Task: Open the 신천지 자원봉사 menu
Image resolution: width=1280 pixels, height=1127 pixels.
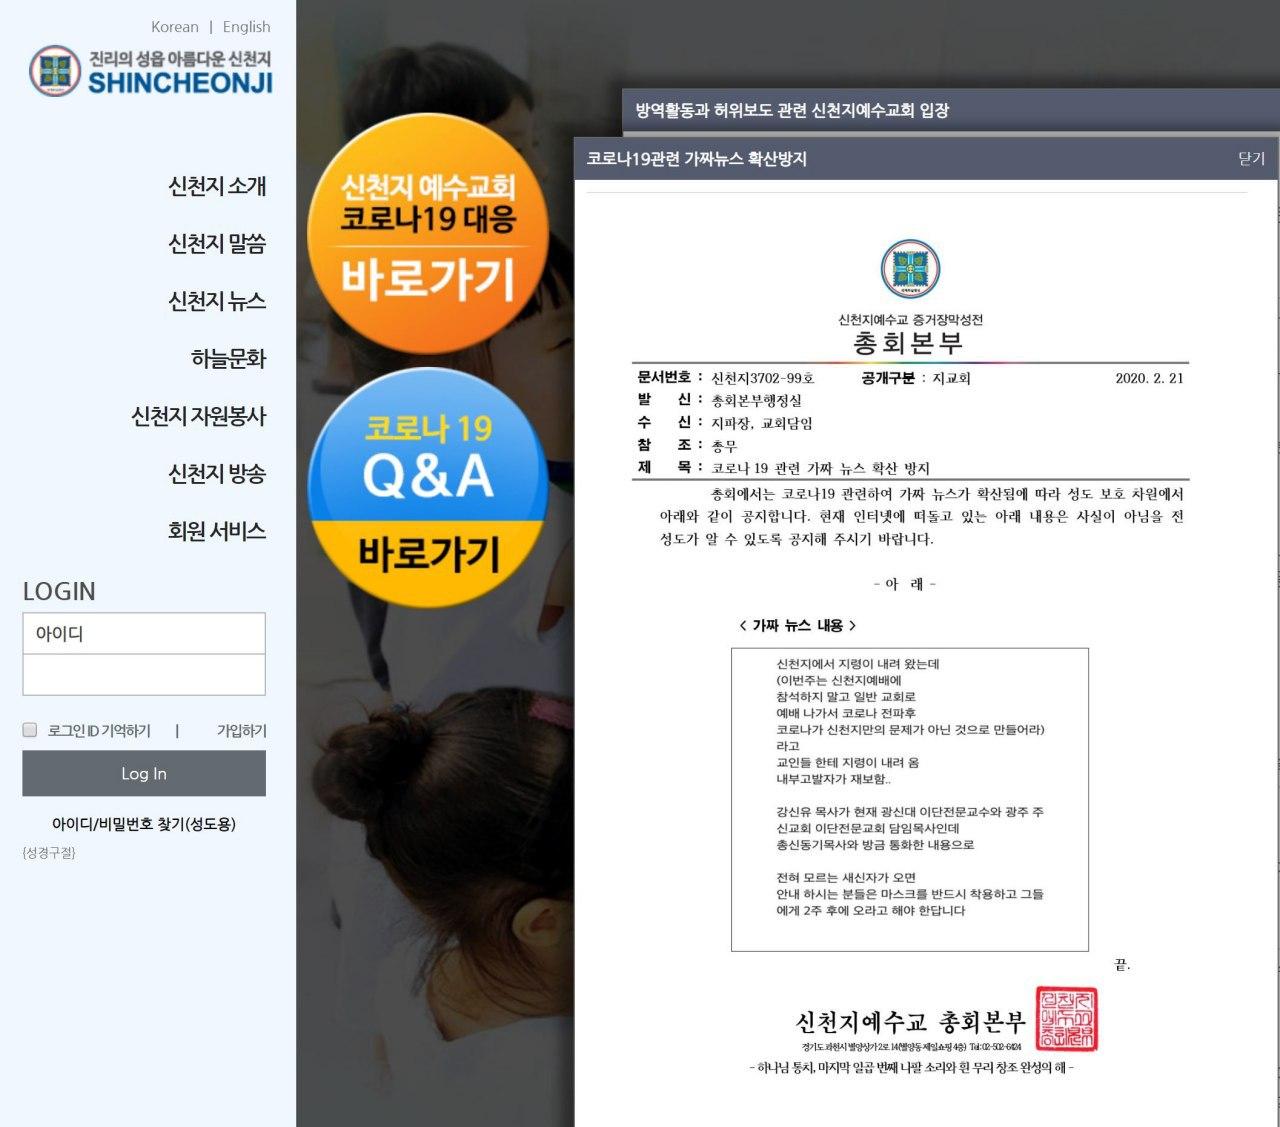Action: pos(199,416)
